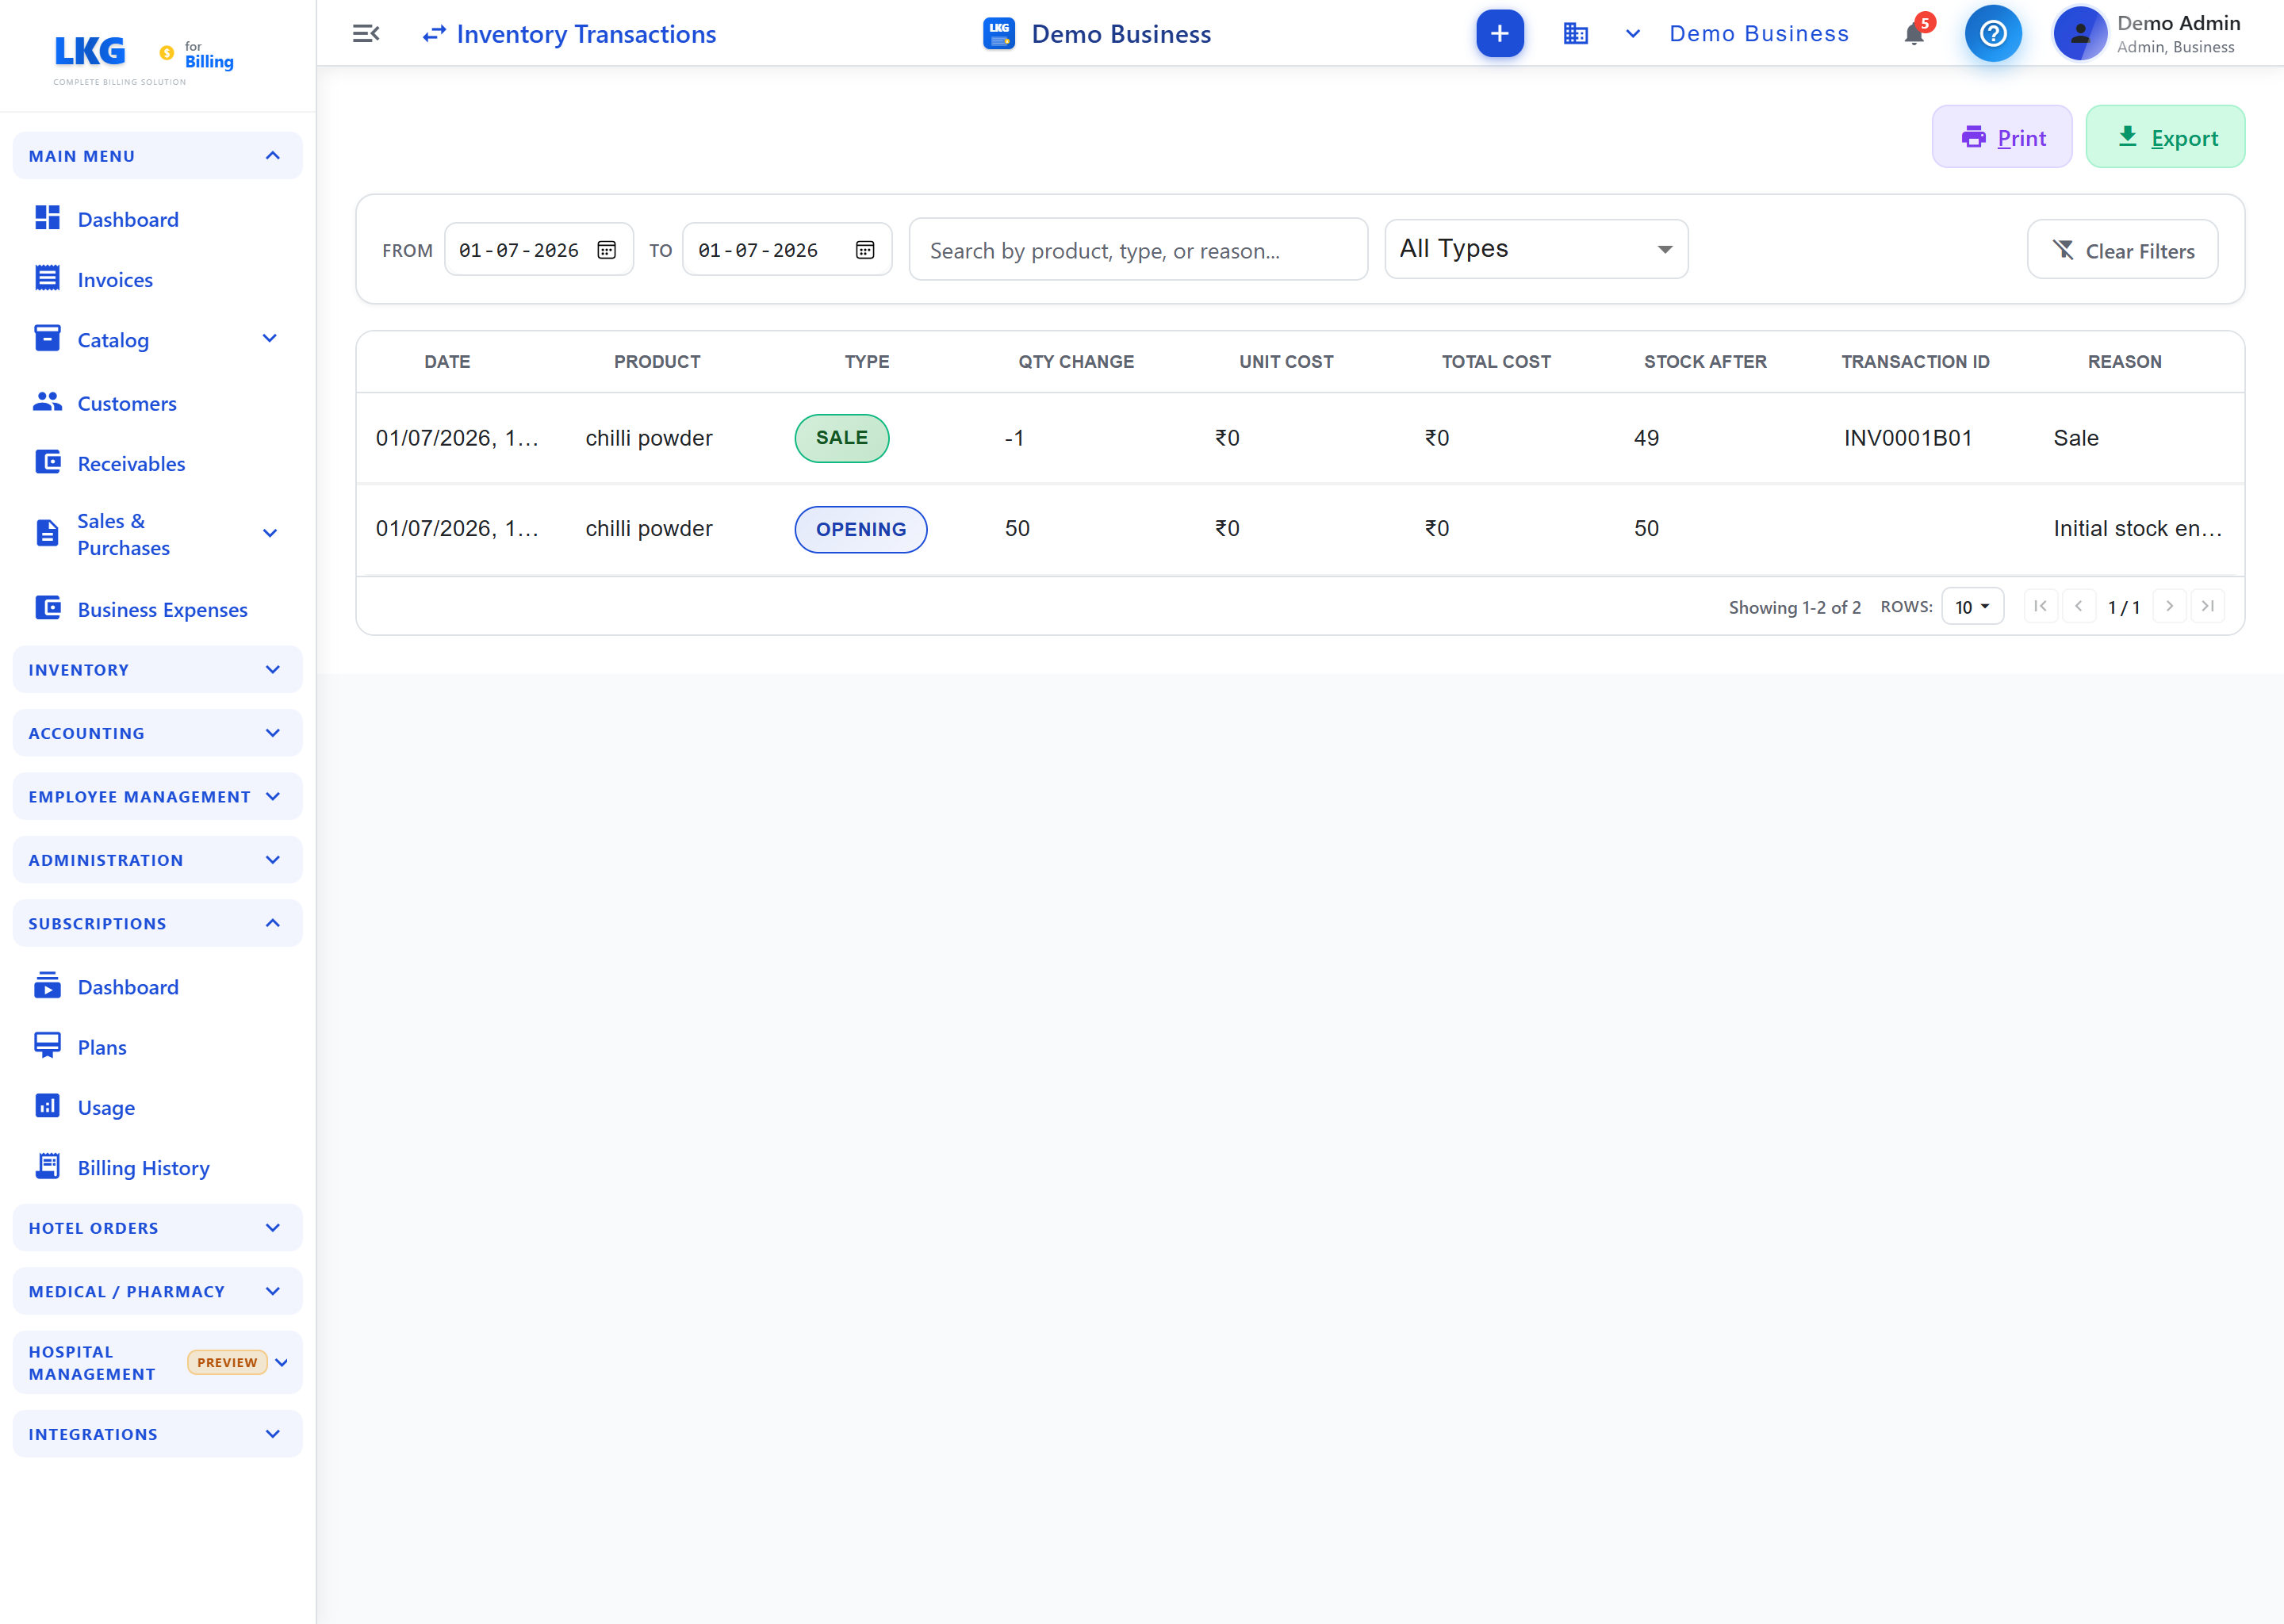This screenshot has height=1624, width=2284.
Task: Collapse the MAIN MENU section
Action: tap(157, 156)
